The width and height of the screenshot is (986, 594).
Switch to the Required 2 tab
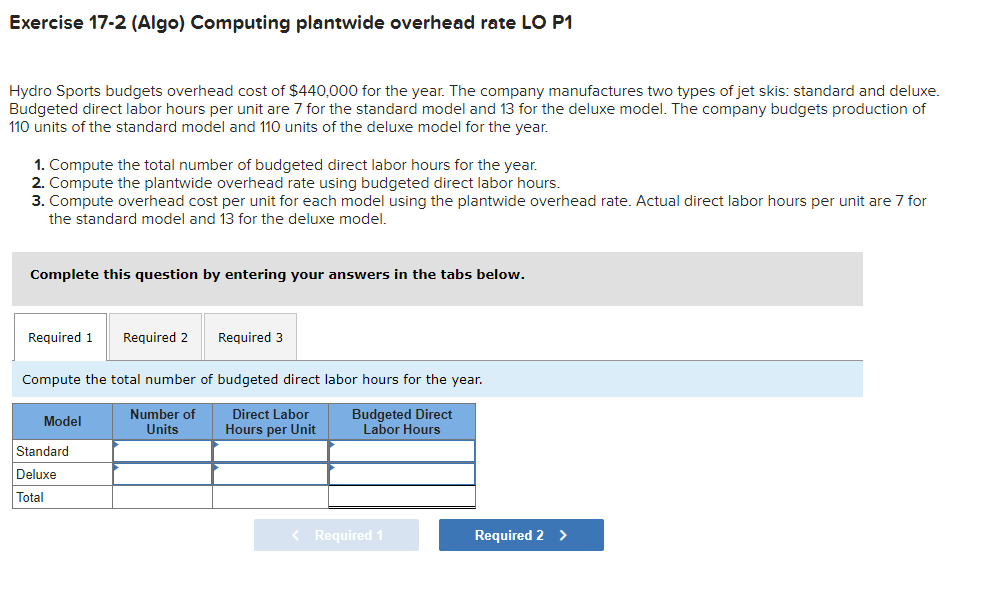click(155, 337)
